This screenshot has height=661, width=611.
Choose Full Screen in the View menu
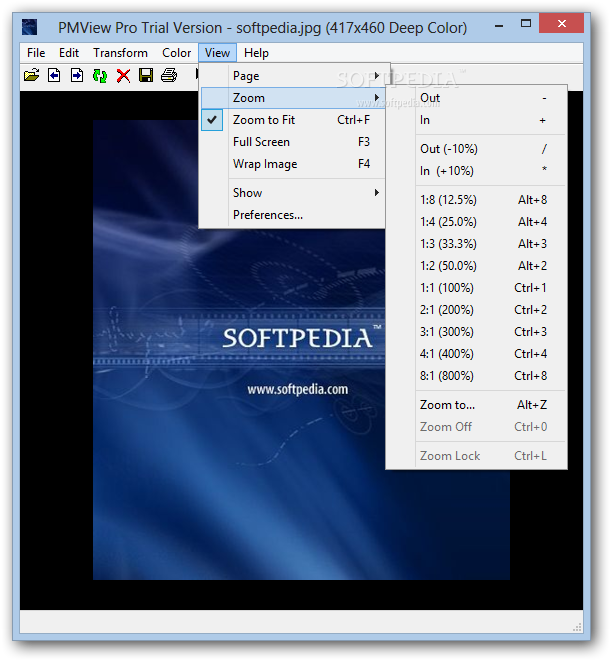coord(292,142)
